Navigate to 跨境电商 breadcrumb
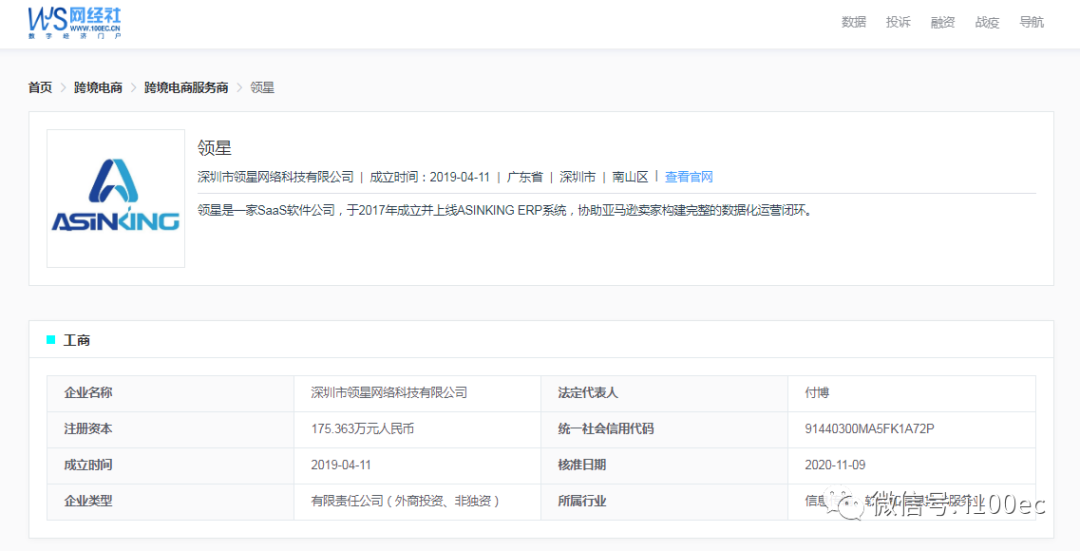Viewport: 1080px width, 551px height. tap(98, 88)
